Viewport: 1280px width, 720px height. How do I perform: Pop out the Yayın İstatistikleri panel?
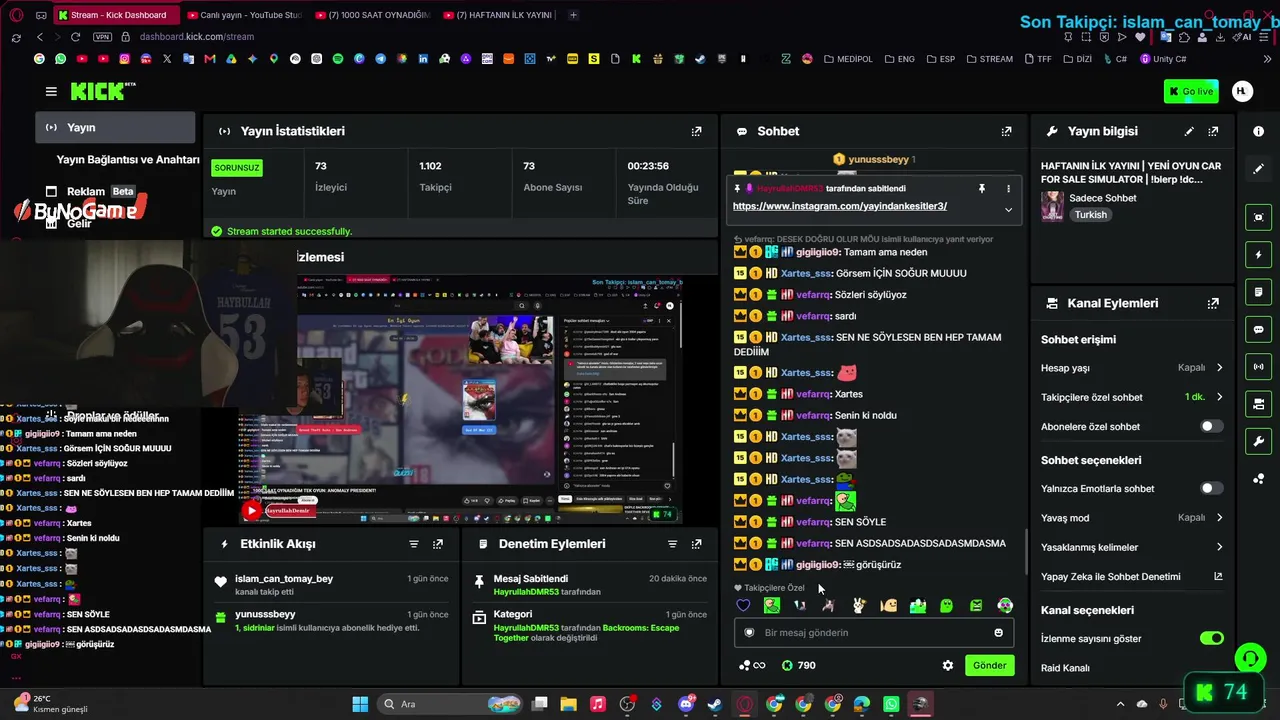pos(697,131)
